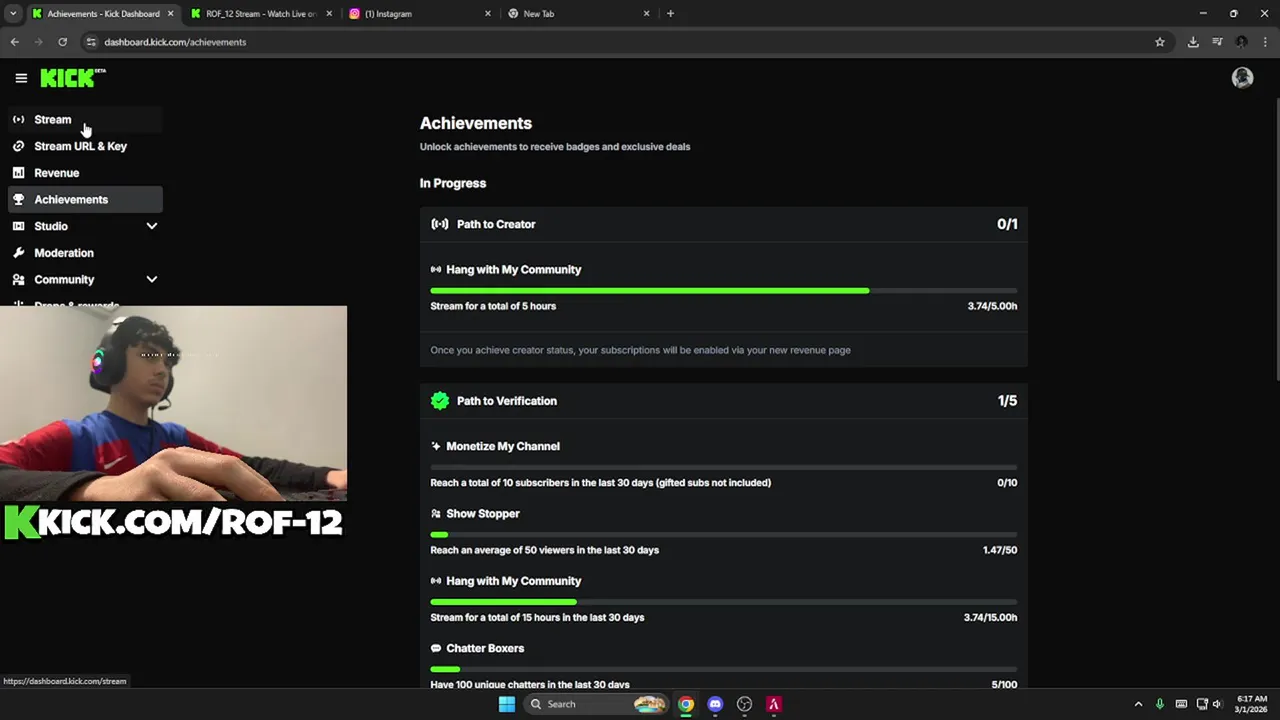
Task: Click the taskbar Search box
Action: (596, 704)
